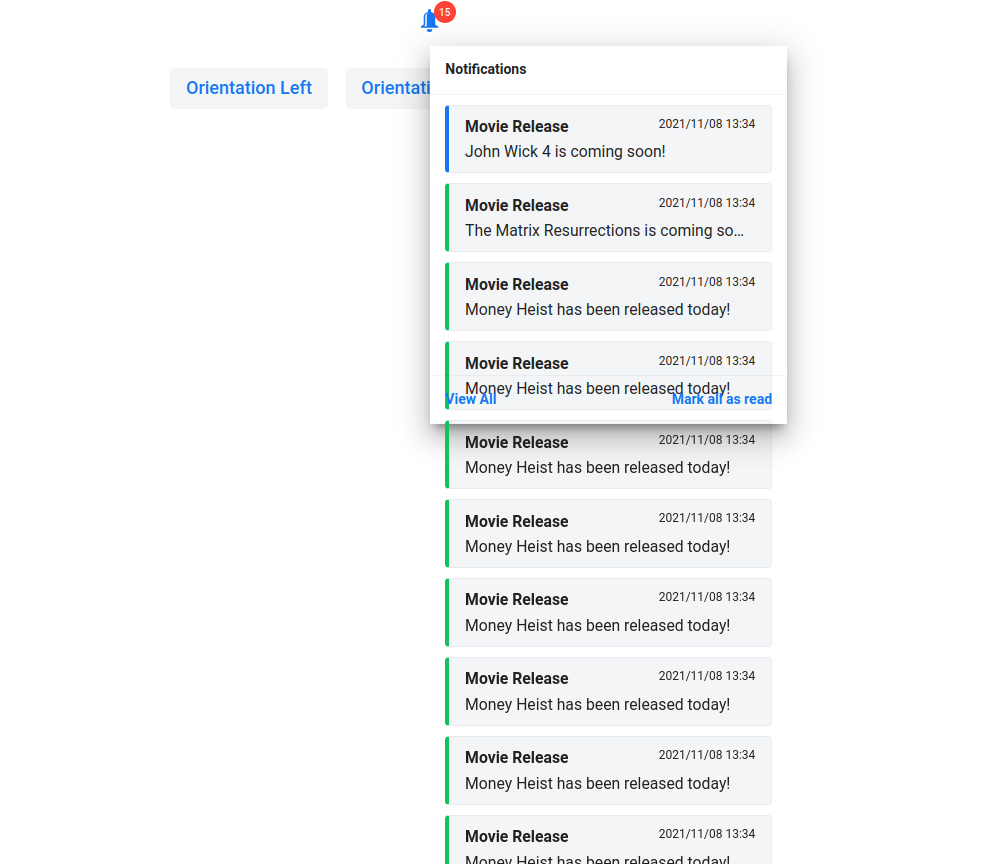This screenshot has width=985, height=864.
Task: Click Movie Release title above Matrix Resurrections
Action: [516, 206]
